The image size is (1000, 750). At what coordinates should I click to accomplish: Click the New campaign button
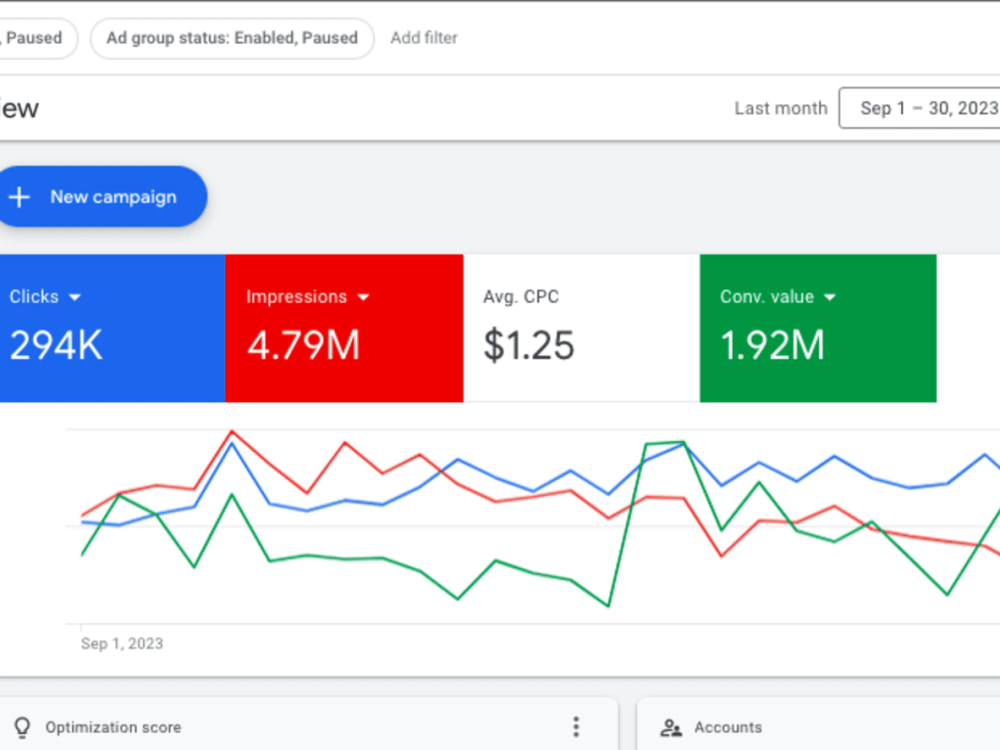102,196
